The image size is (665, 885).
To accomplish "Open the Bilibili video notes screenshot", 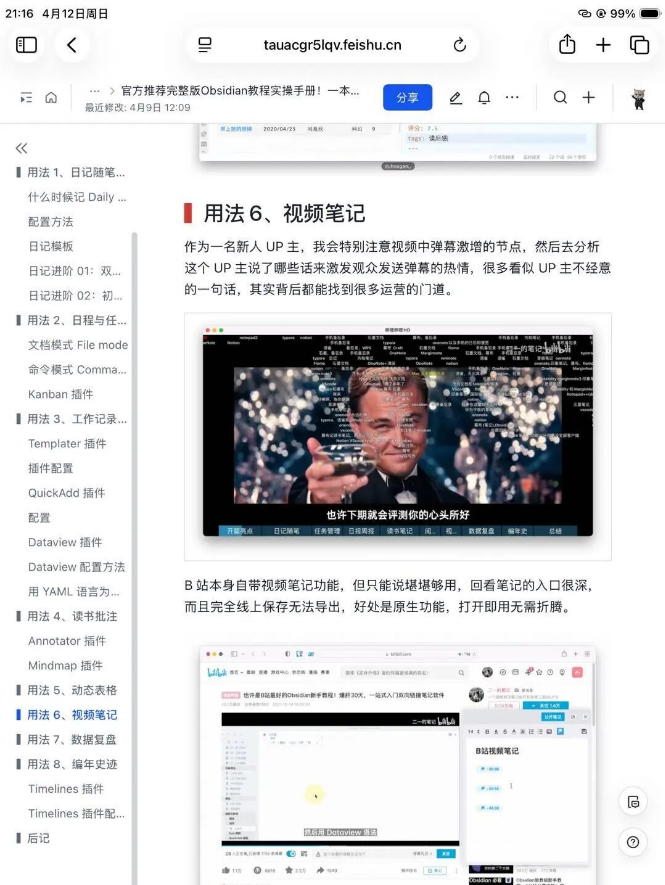I will pyautogui.click(x=398, y=765).
